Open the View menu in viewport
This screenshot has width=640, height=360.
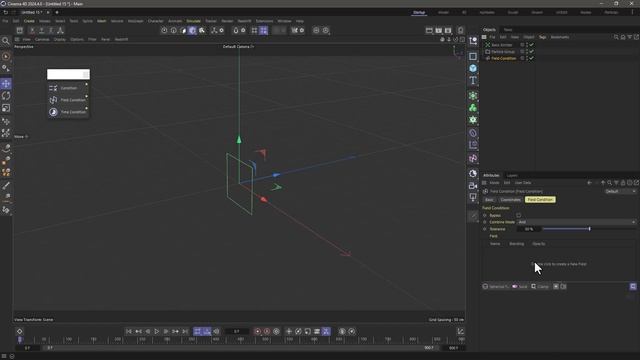(27, 40)
